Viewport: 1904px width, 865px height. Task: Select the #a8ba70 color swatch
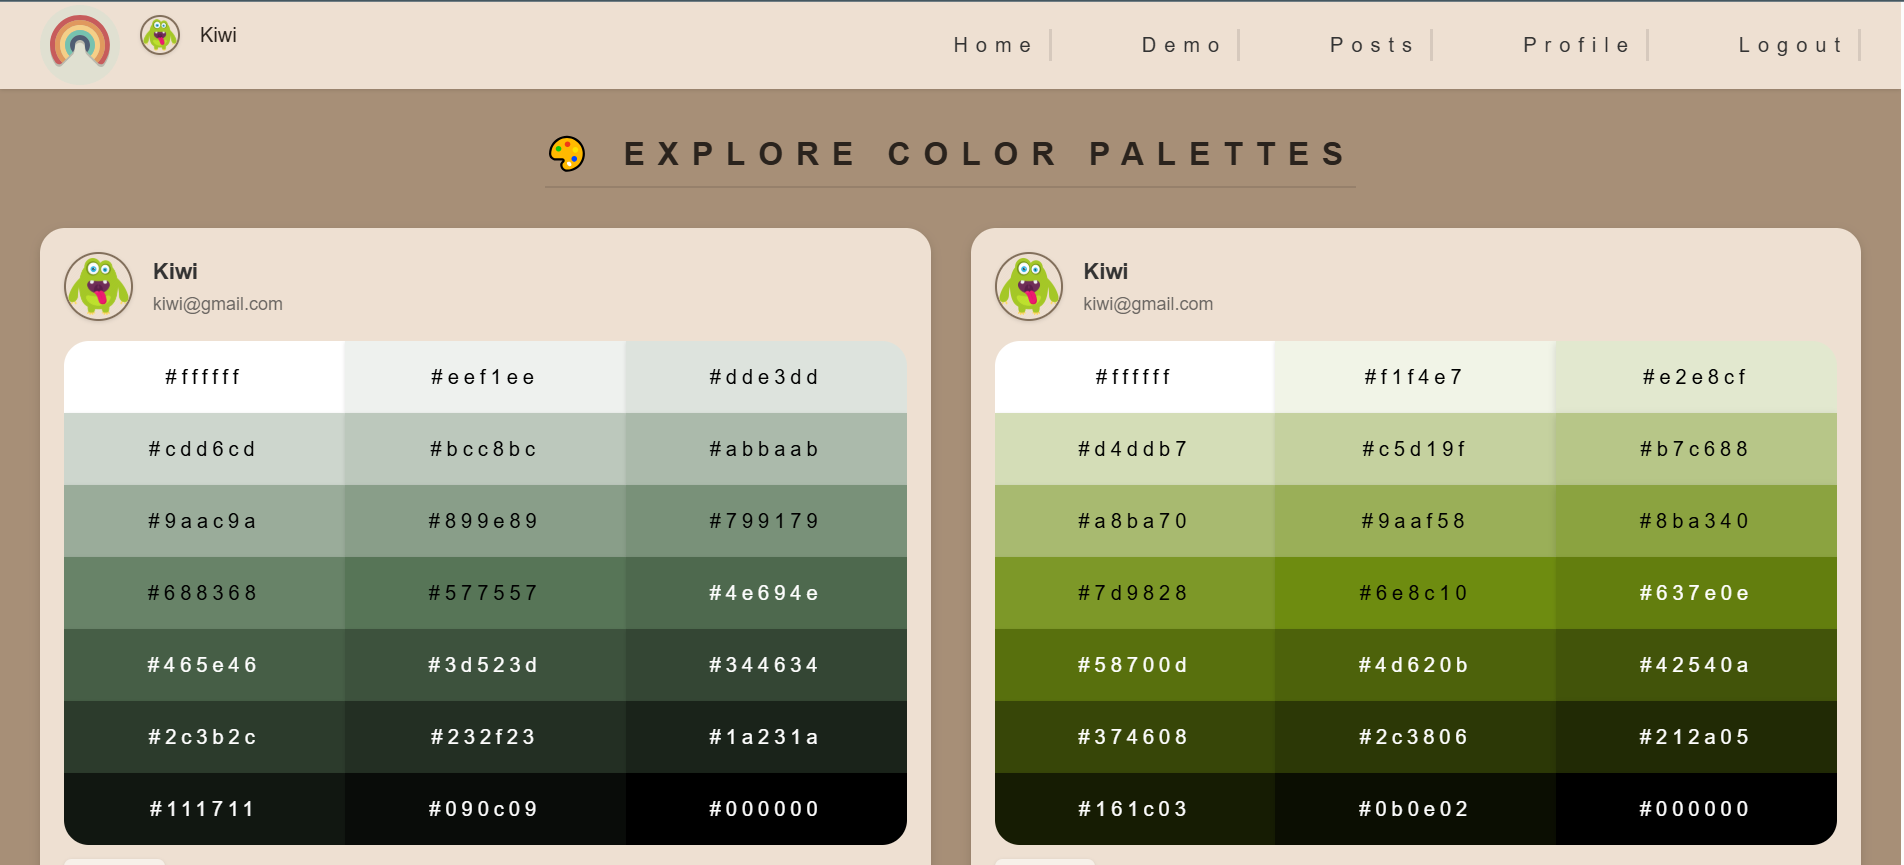1135,521
